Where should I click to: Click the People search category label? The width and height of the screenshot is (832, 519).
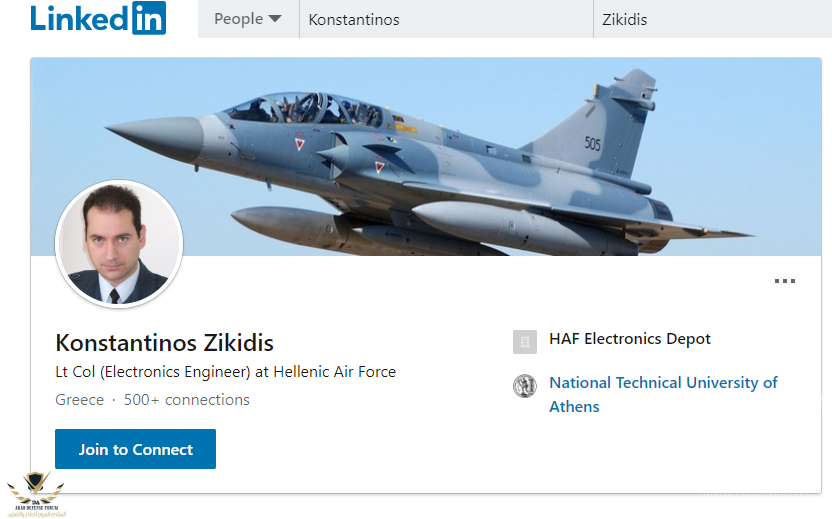tap(238, 19)
